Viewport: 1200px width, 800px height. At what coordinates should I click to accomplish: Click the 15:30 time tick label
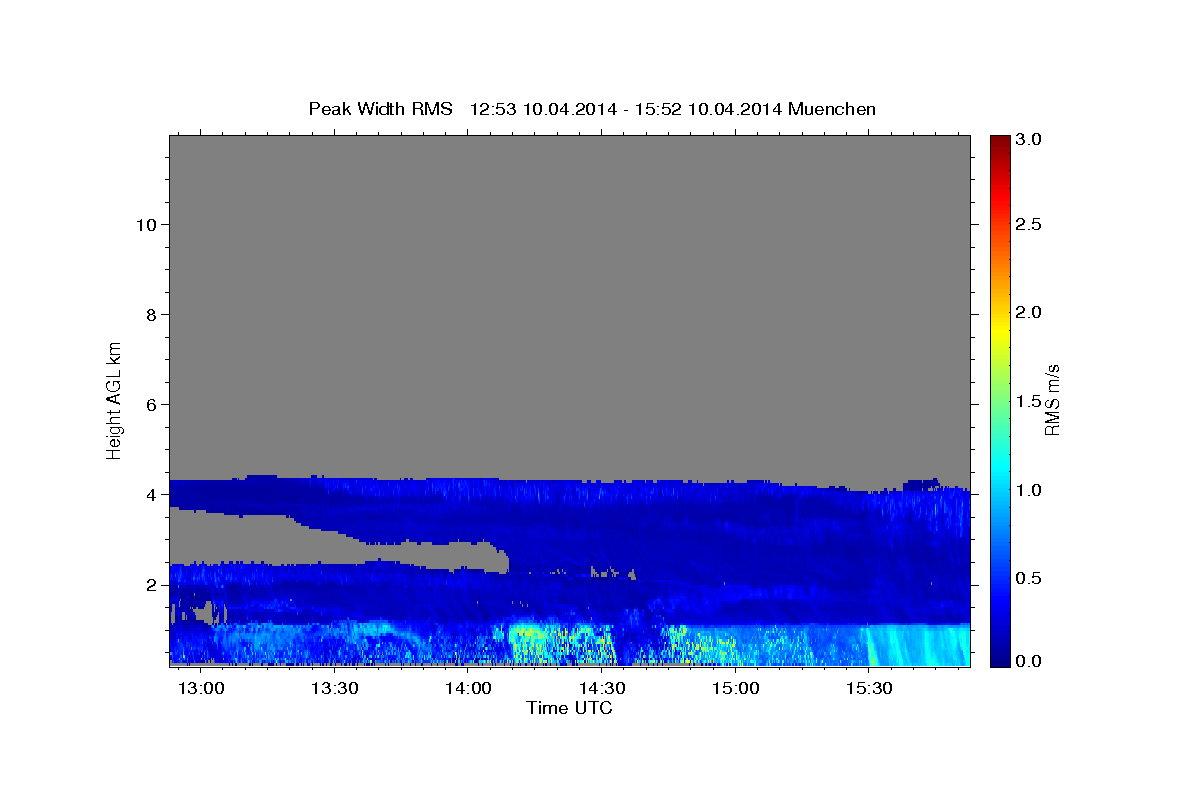[870, 689]
